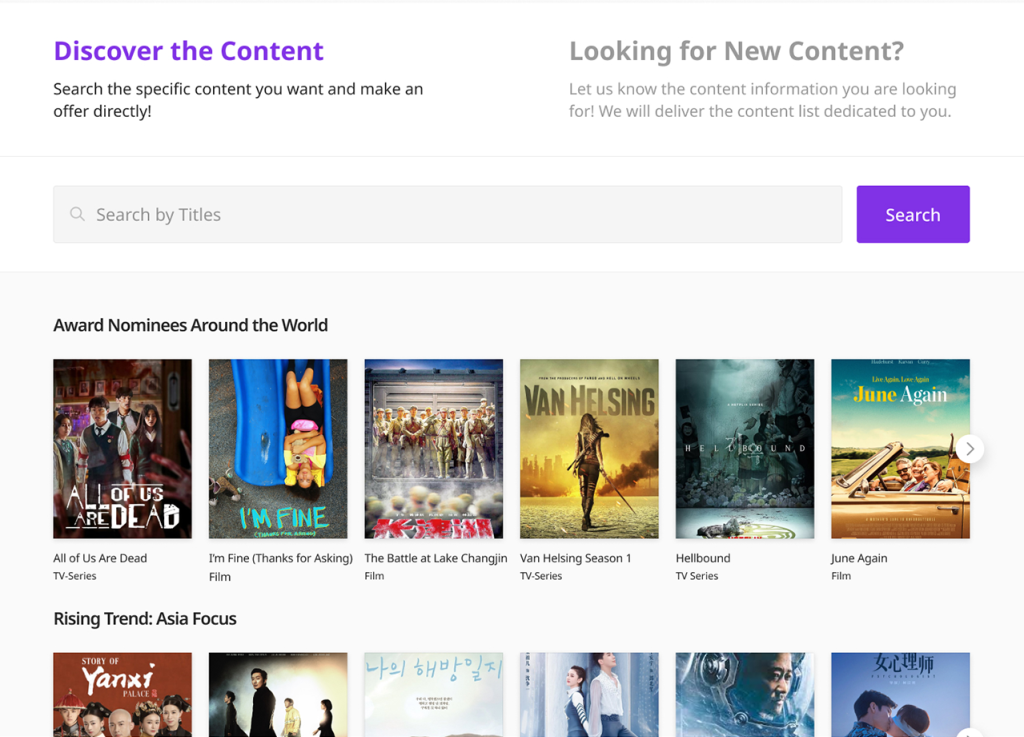
Task: Open the Korean-titled pale sky poster
Action: click(x=434, y=695)
